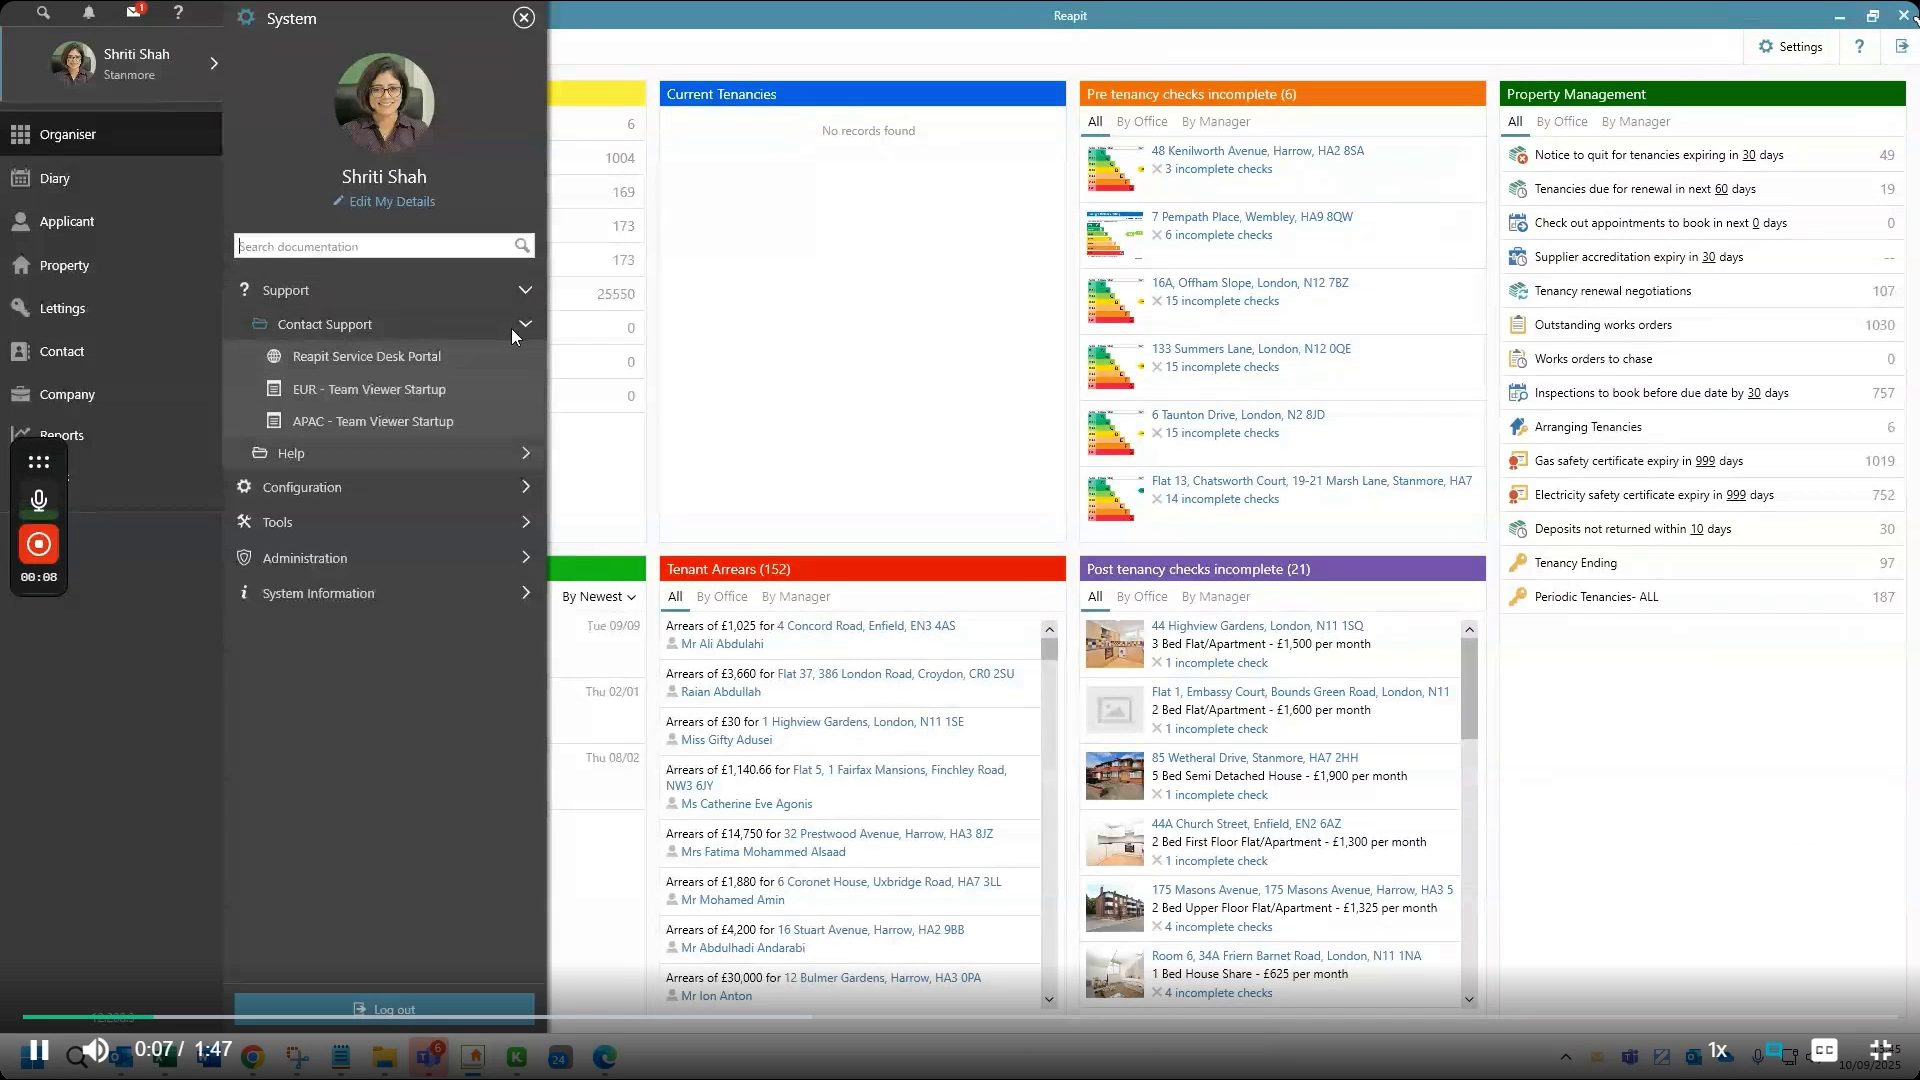Switch to By Office tab in Tenant Arrears
Image resolution: width=1920 pixels, height=1080 pixels.
722,596
